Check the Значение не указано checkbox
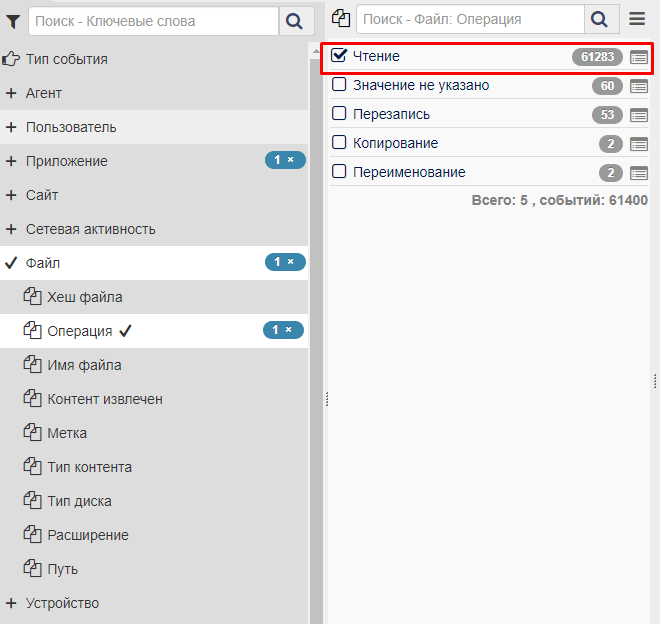Viewport: 660px width, 624px height. (339, 85)
